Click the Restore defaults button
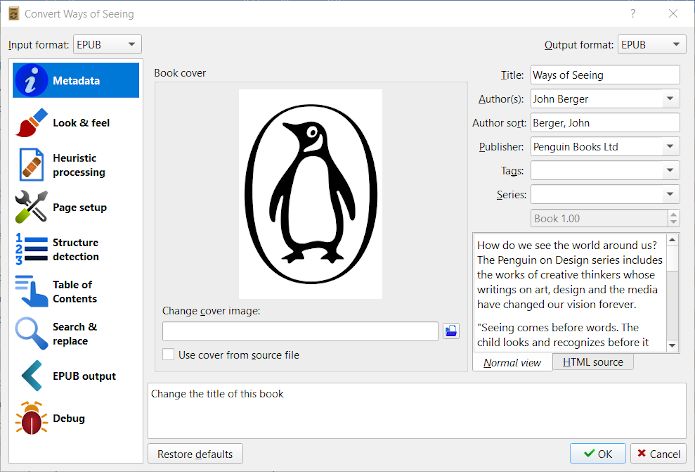The image size is (695, 472). [x=195, y=454]
